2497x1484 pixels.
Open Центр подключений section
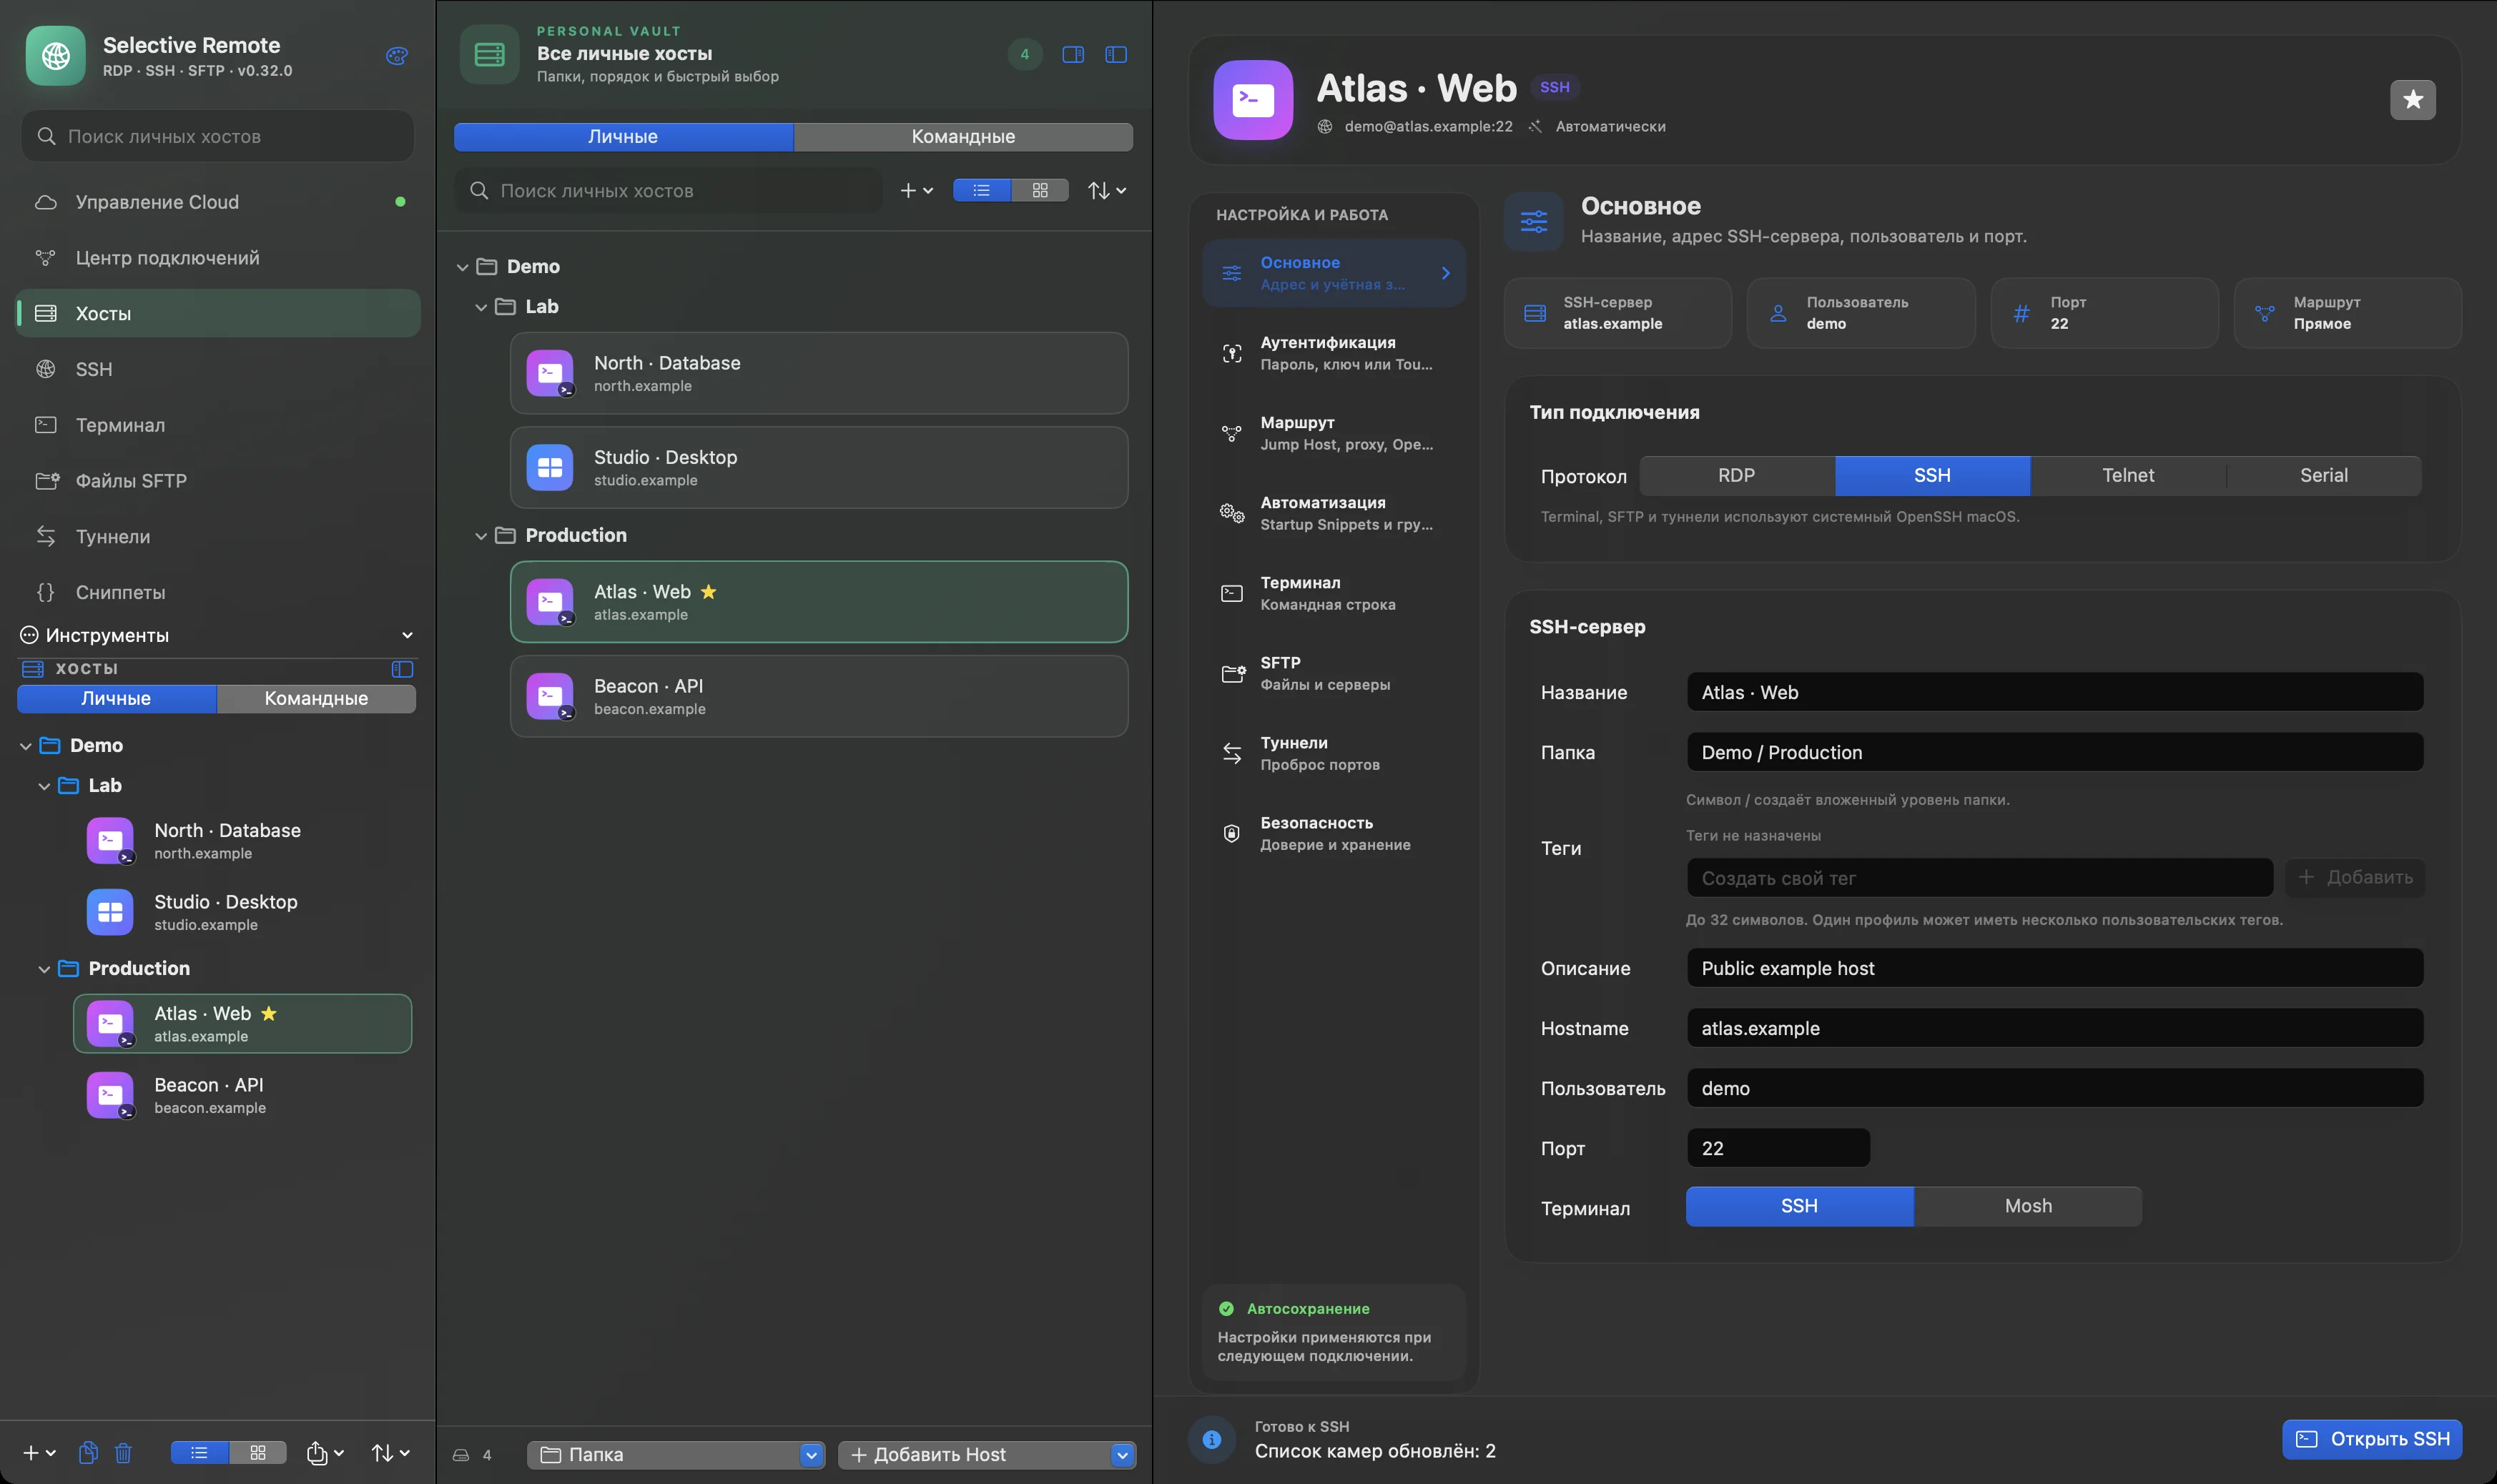(x=218, y=258)
